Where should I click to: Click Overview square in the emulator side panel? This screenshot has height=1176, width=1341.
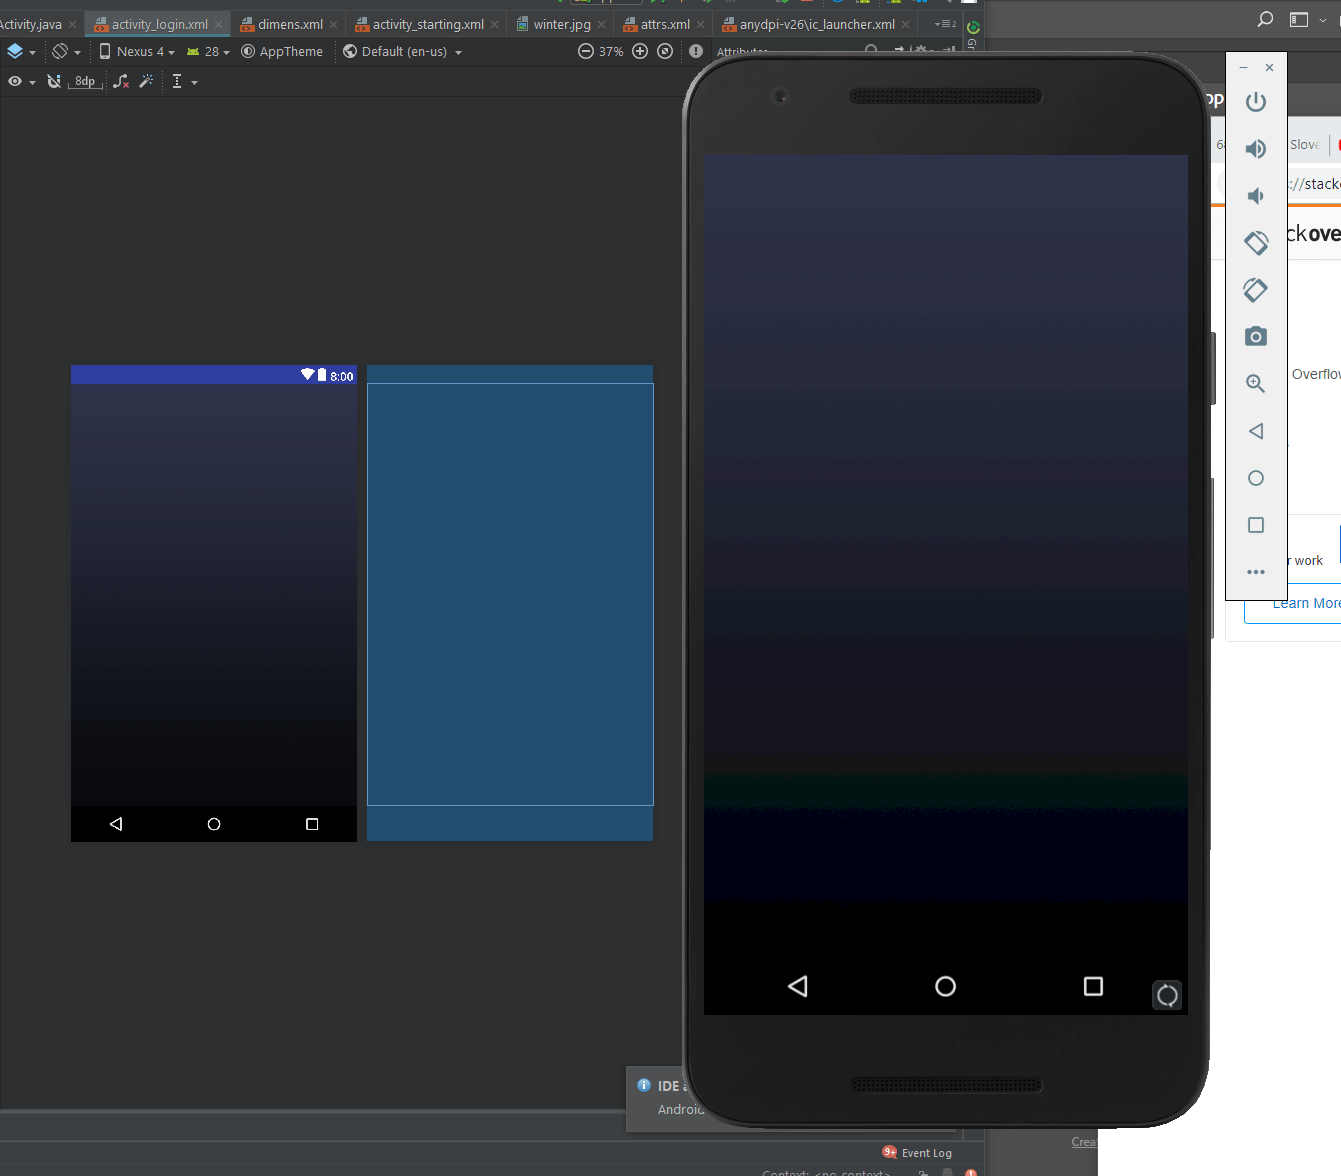1256,525
